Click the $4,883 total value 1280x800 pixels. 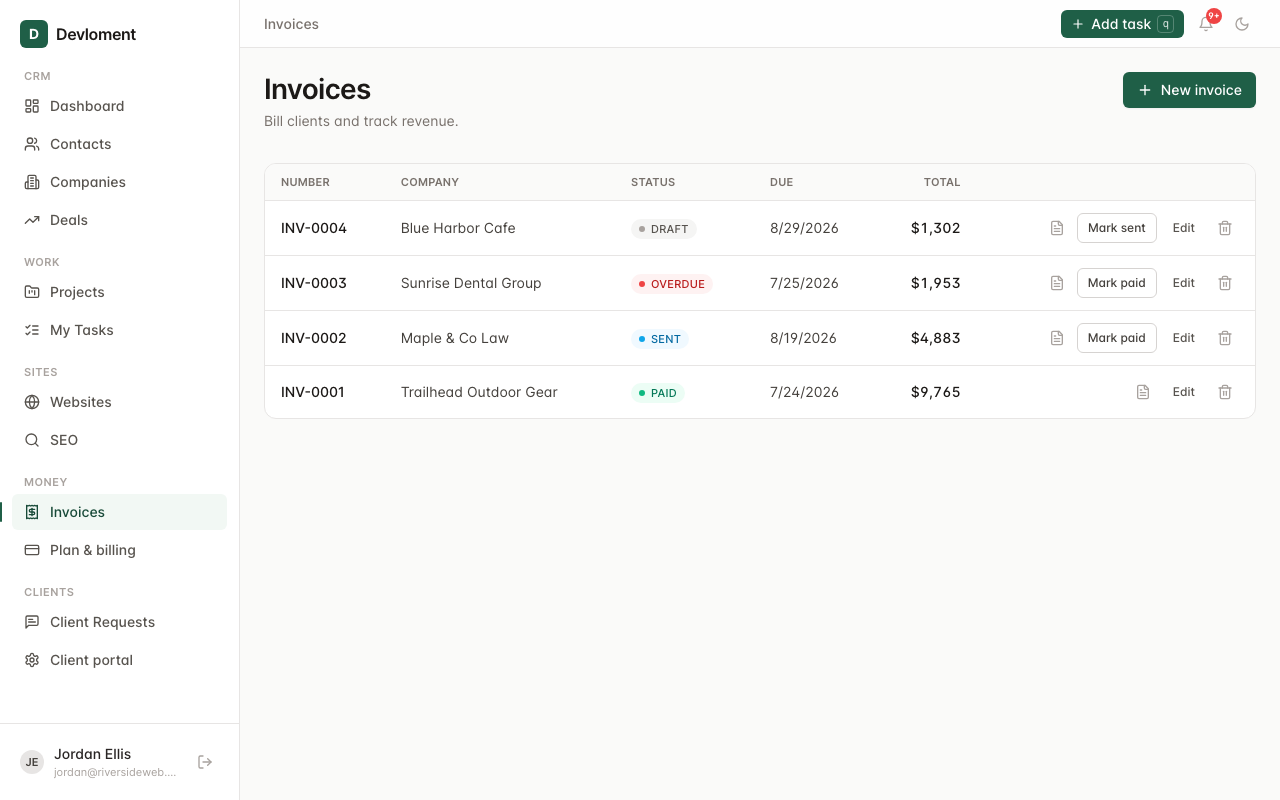click(x=936, y=338)
